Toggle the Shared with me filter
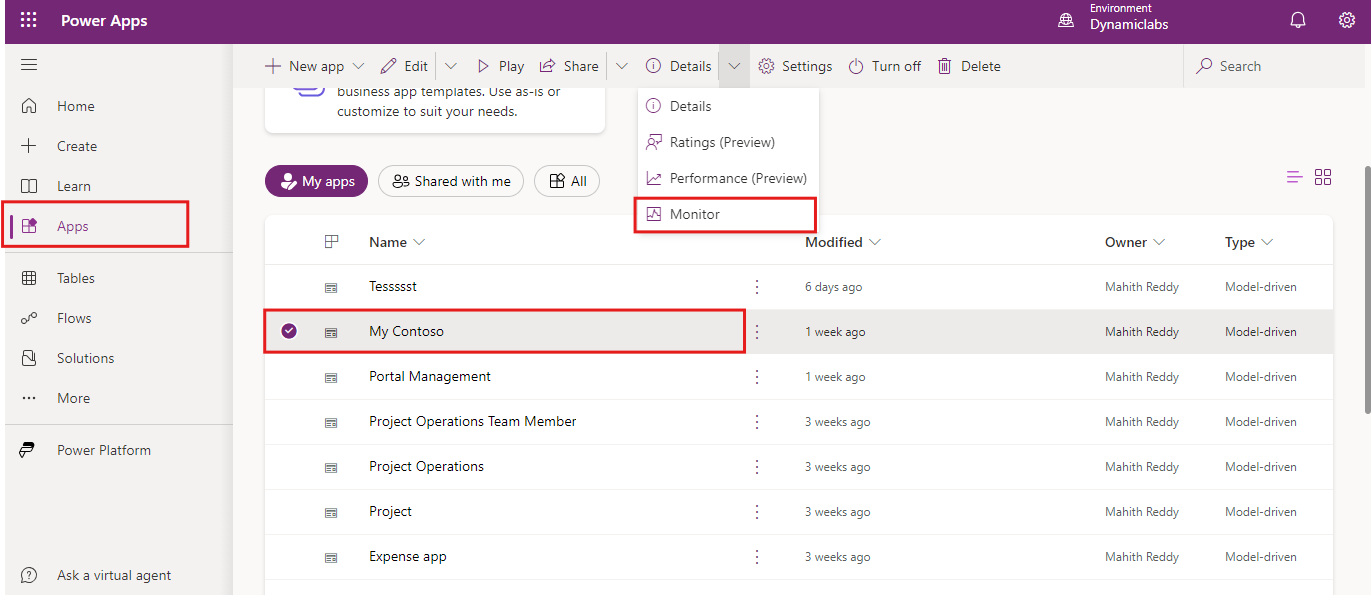The height and width of the screenshot is (595, 1371). 451,181
